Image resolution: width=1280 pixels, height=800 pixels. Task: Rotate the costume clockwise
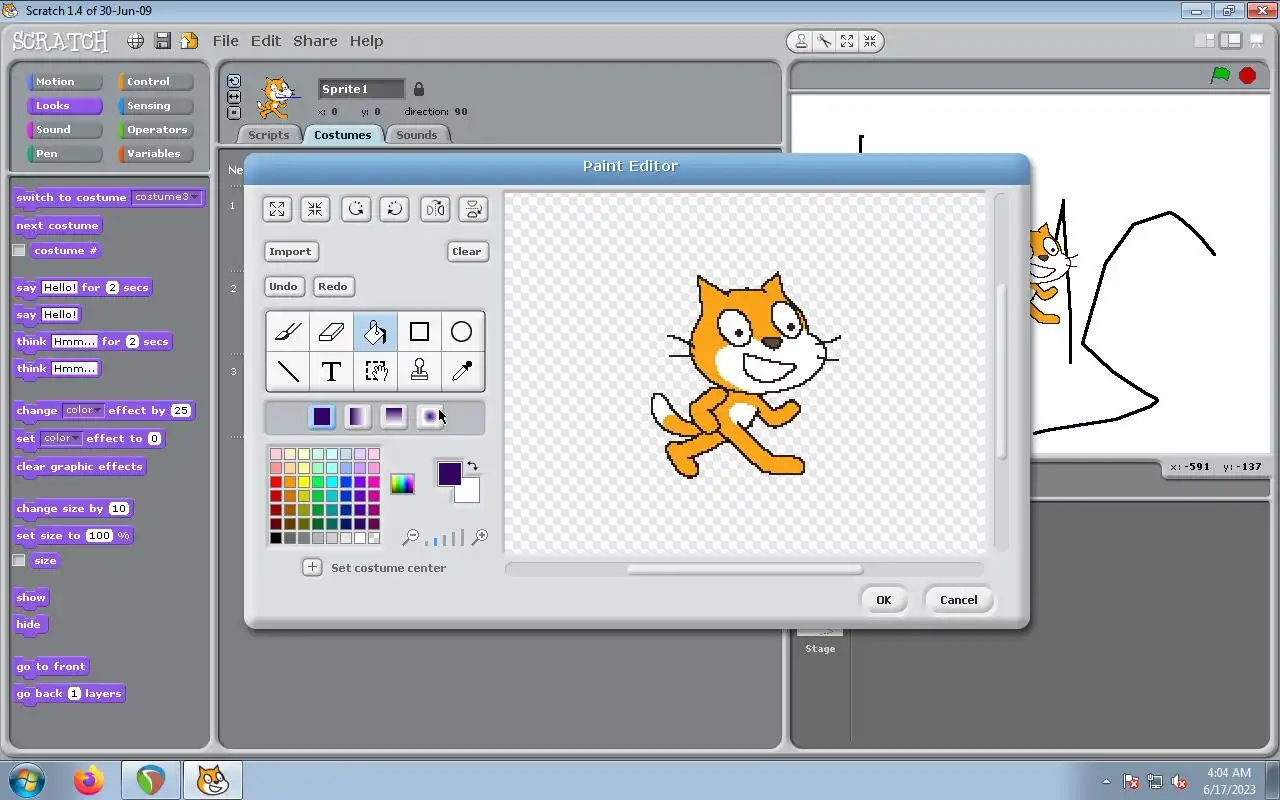click(x=395, y=209)
